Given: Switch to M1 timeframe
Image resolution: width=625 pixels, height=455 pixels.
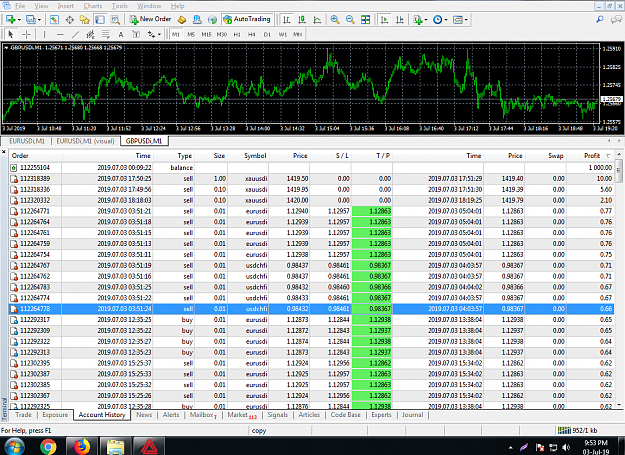Looking at the screenshot, I should tap(176, 35).
